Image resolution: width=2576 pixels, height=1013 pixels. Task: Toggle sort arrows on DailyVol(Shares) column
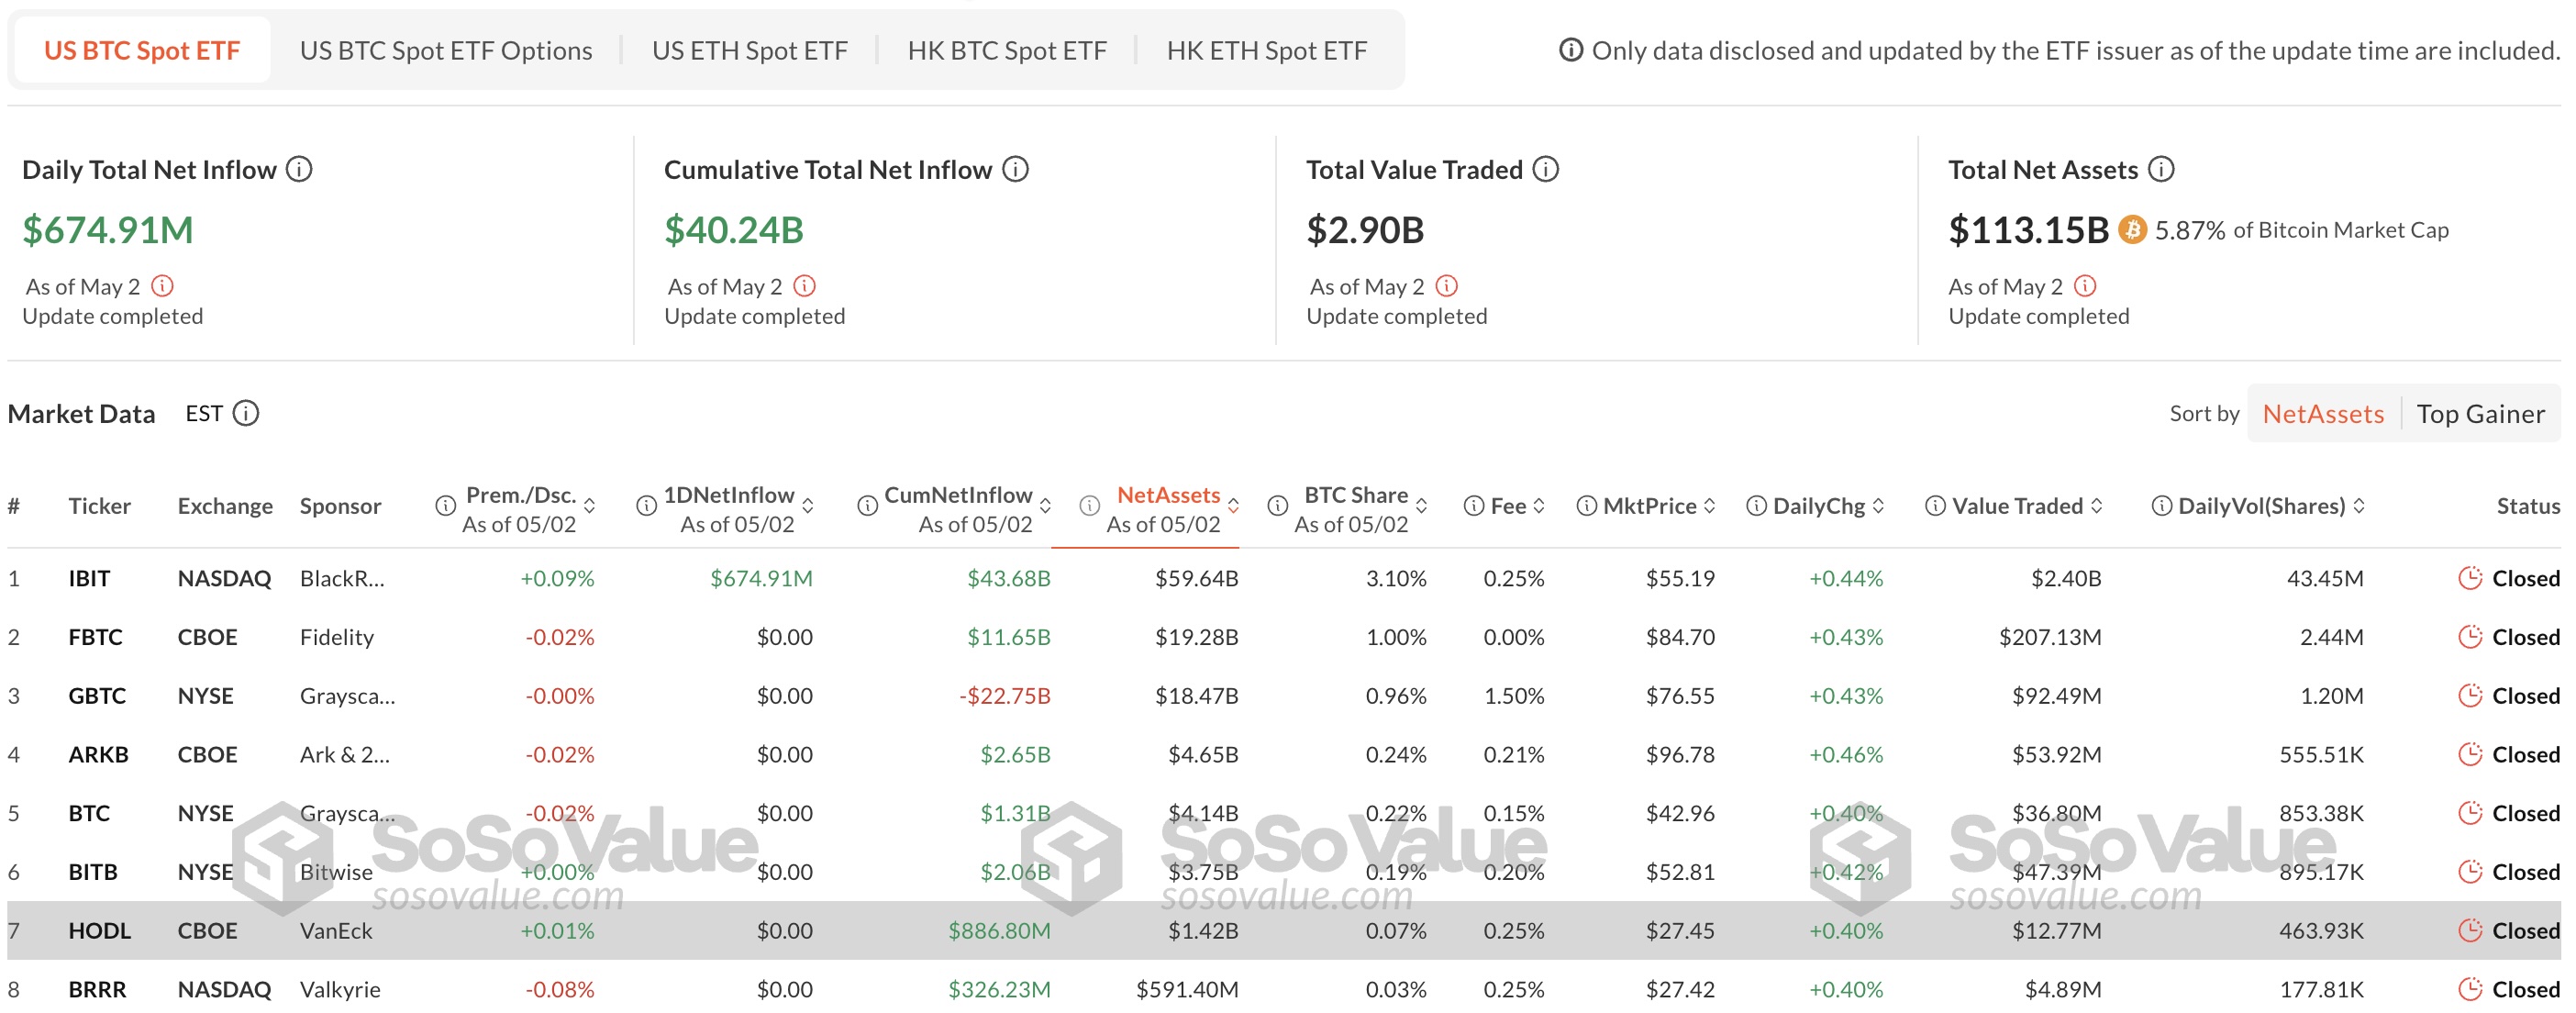pyautogui.click(x=2358, y=506)
